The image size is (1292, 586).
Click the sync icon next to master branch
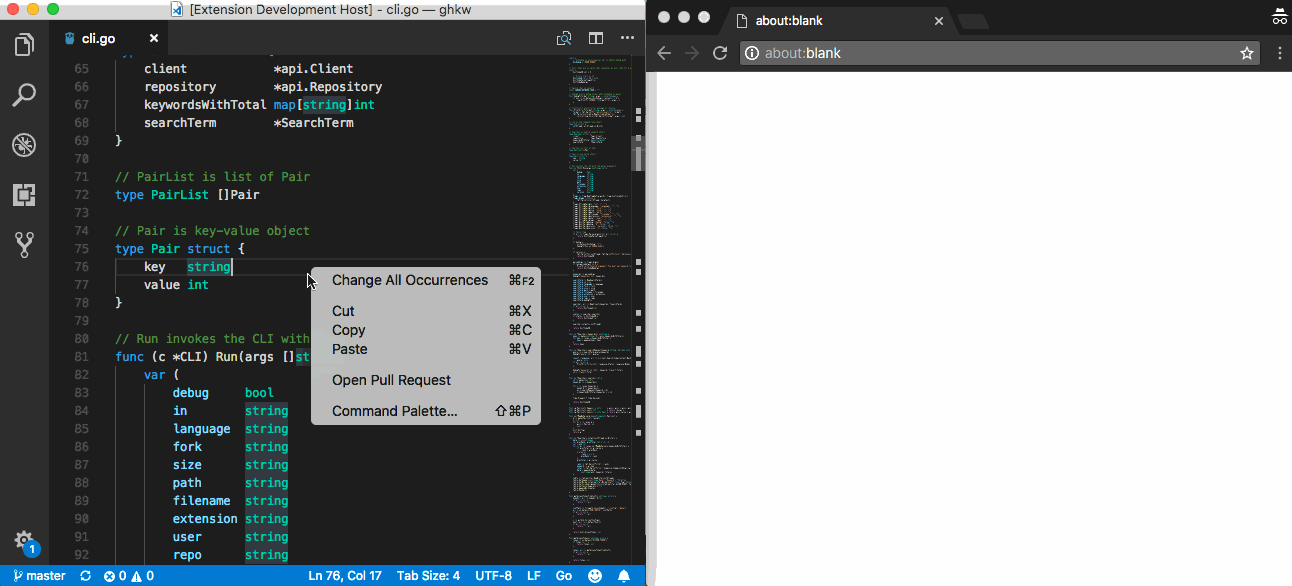pyautogui.click(x=84, y=575)
